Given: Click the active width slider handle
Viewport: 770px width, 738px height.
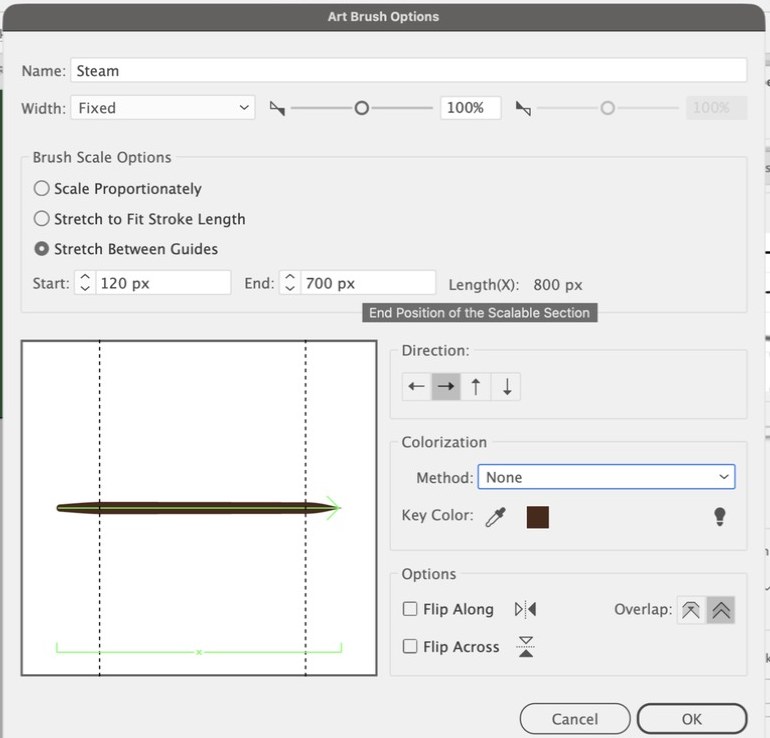Looking at the screenshot, I should pos(361,108).
